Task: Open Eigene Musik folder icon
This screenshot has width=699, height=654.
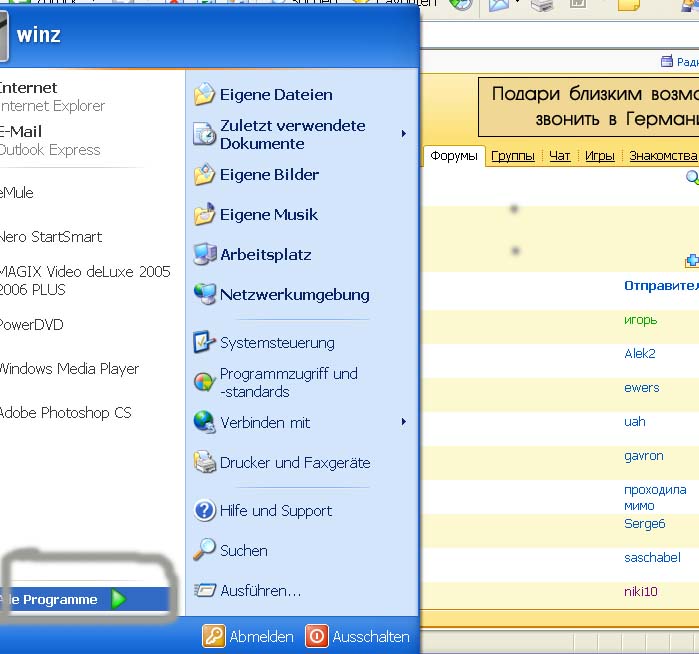Action: (205, 214)
